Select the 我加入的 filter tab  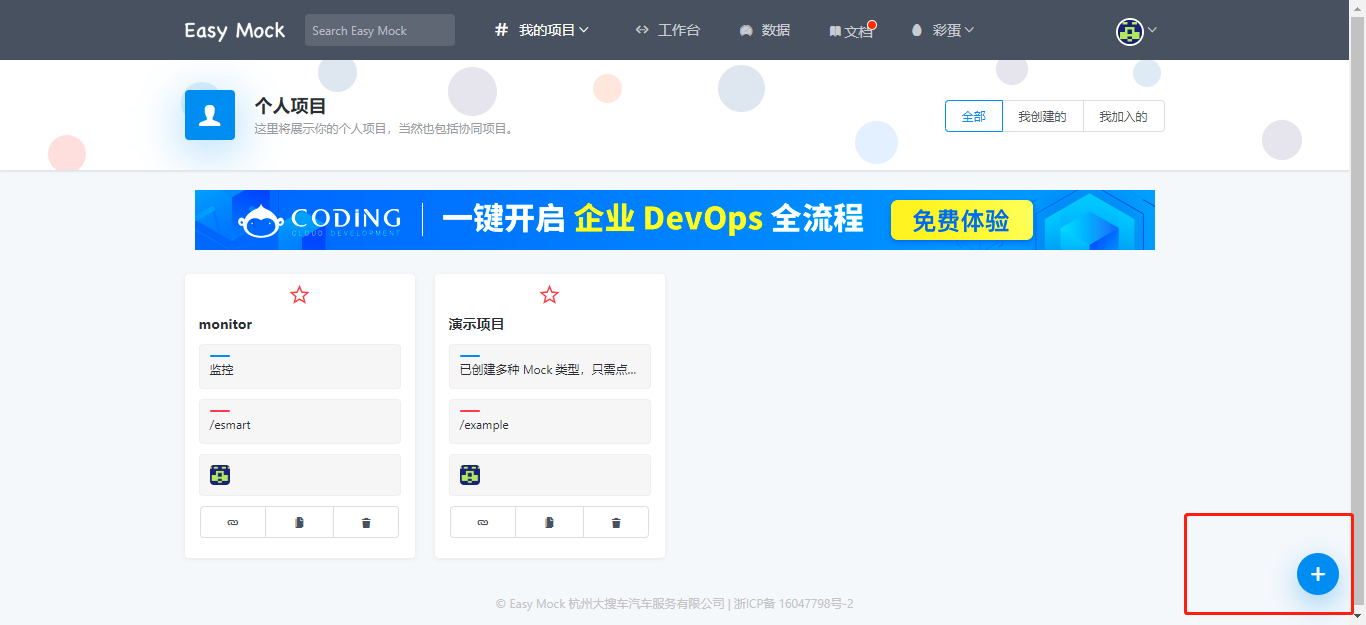[x=1124, y=116]
